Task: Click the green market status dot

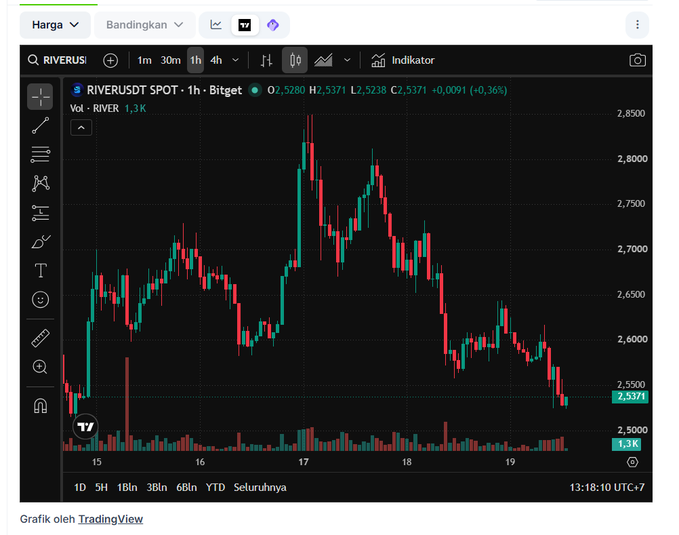Action: [x=255, y=90]
